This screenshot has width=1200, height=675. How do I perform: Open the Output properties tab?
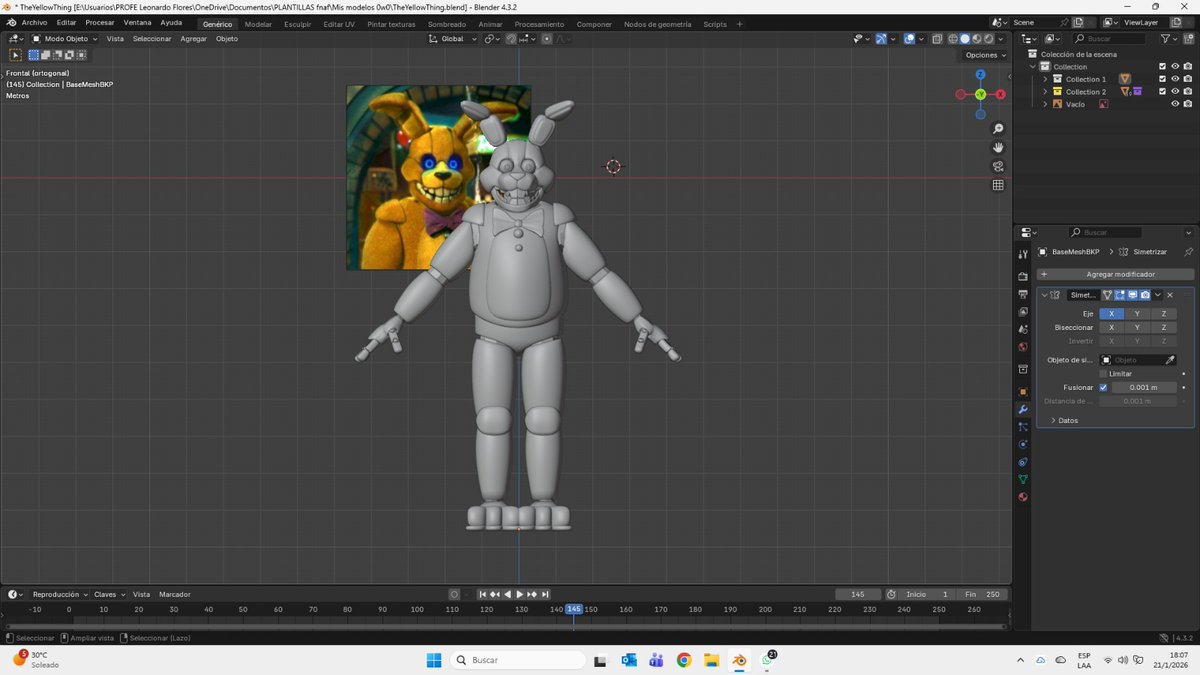pyautogui.click(x=1023, y=294)
